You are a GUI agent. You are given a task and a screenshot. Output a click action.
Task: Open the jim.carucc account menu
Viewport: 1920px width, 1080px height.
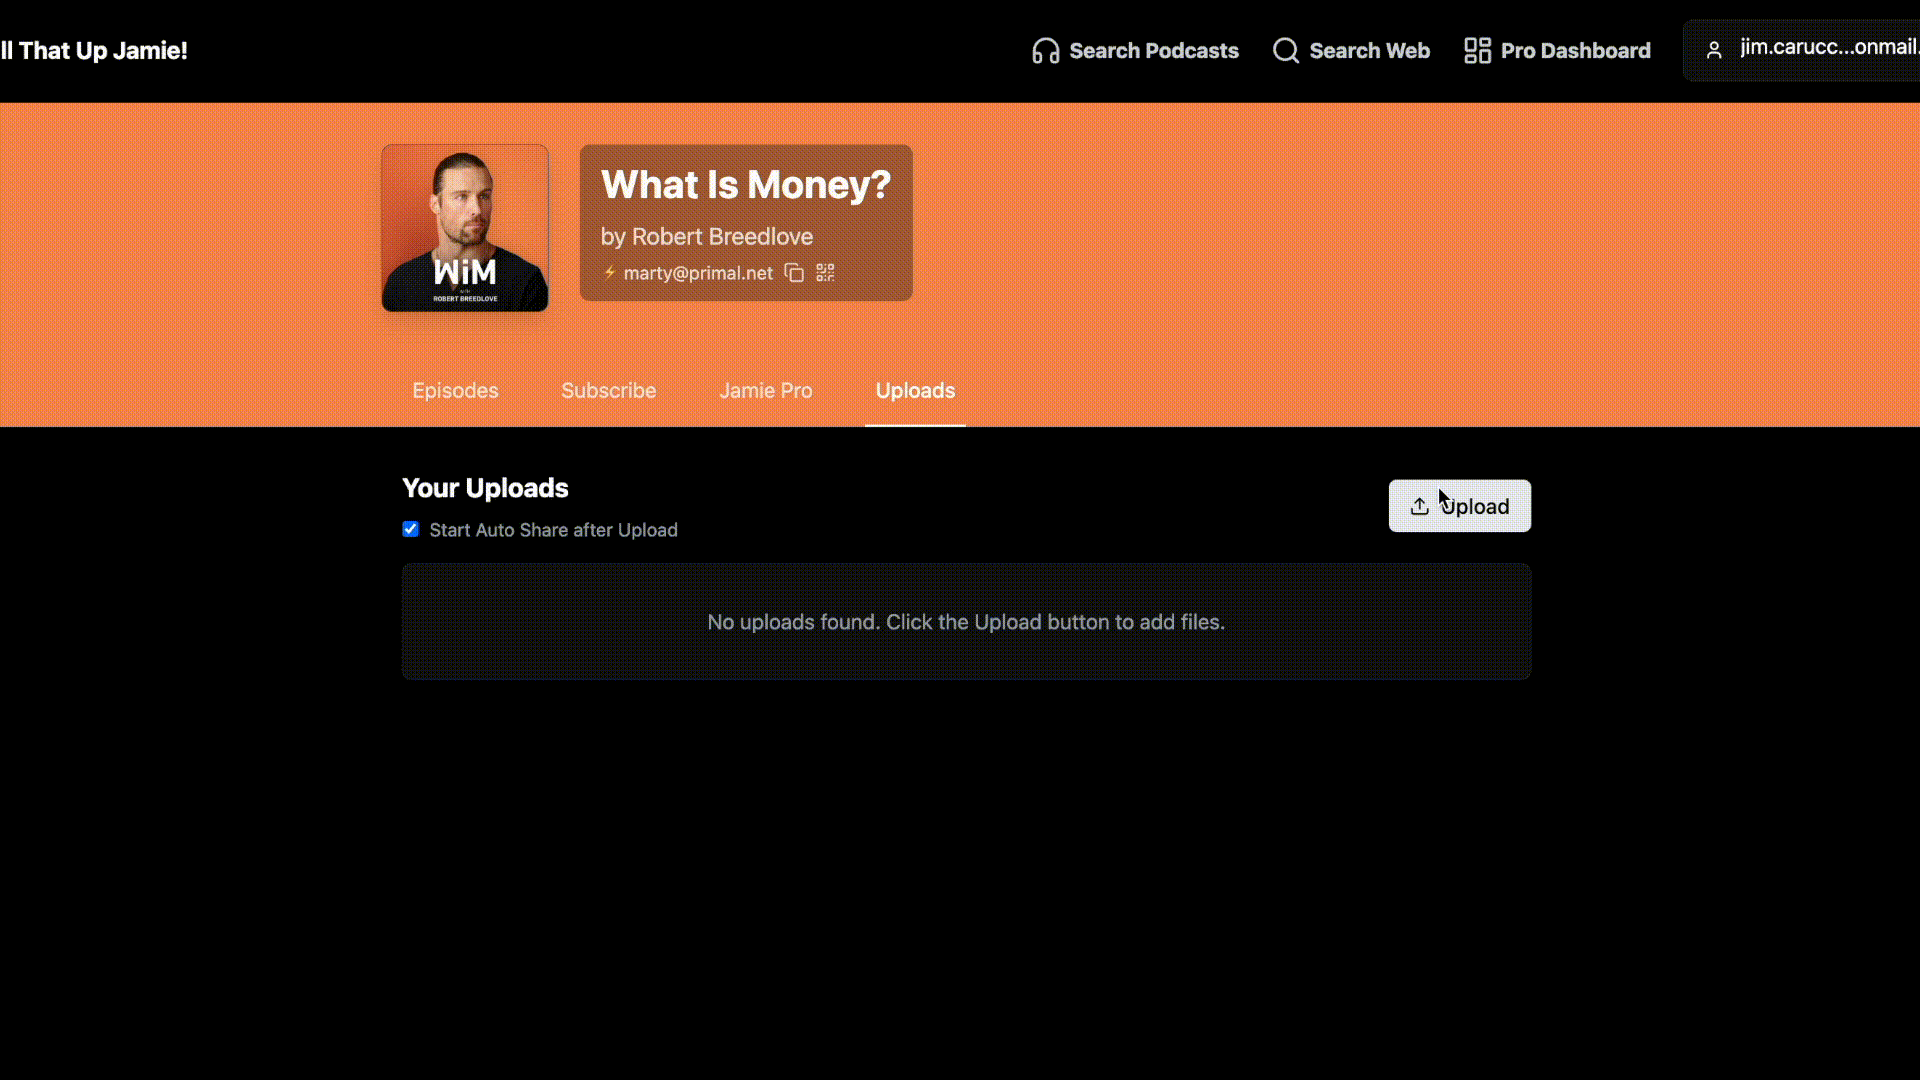pos(1801,50)
